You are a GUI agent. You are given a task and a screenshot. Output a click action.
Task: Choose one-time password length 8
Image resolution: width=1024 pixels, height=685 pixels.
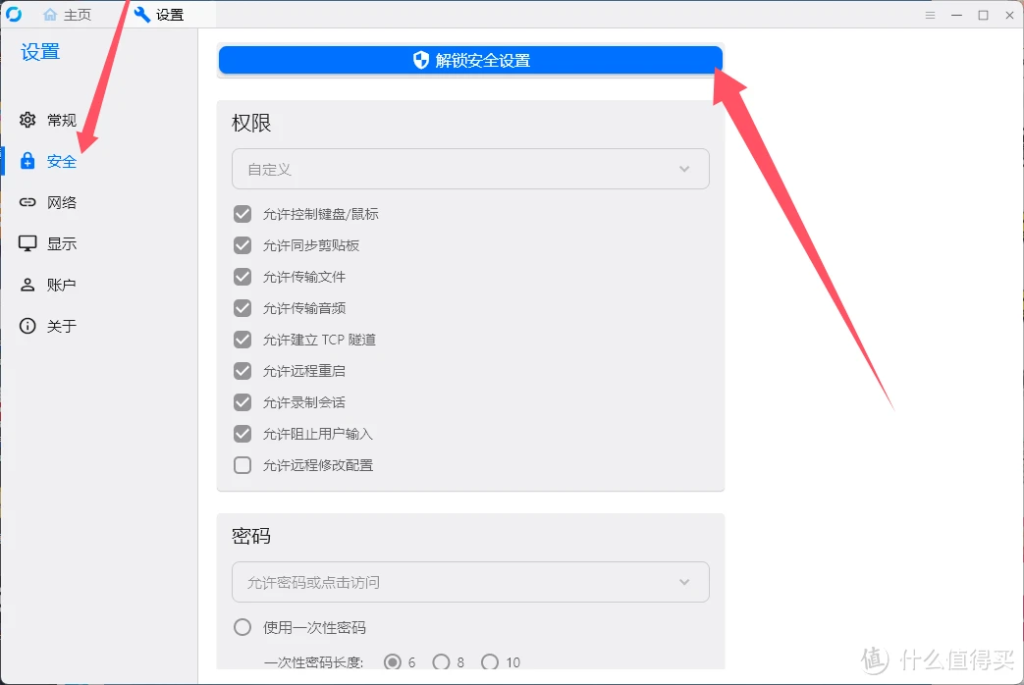[x=441, y=662]
